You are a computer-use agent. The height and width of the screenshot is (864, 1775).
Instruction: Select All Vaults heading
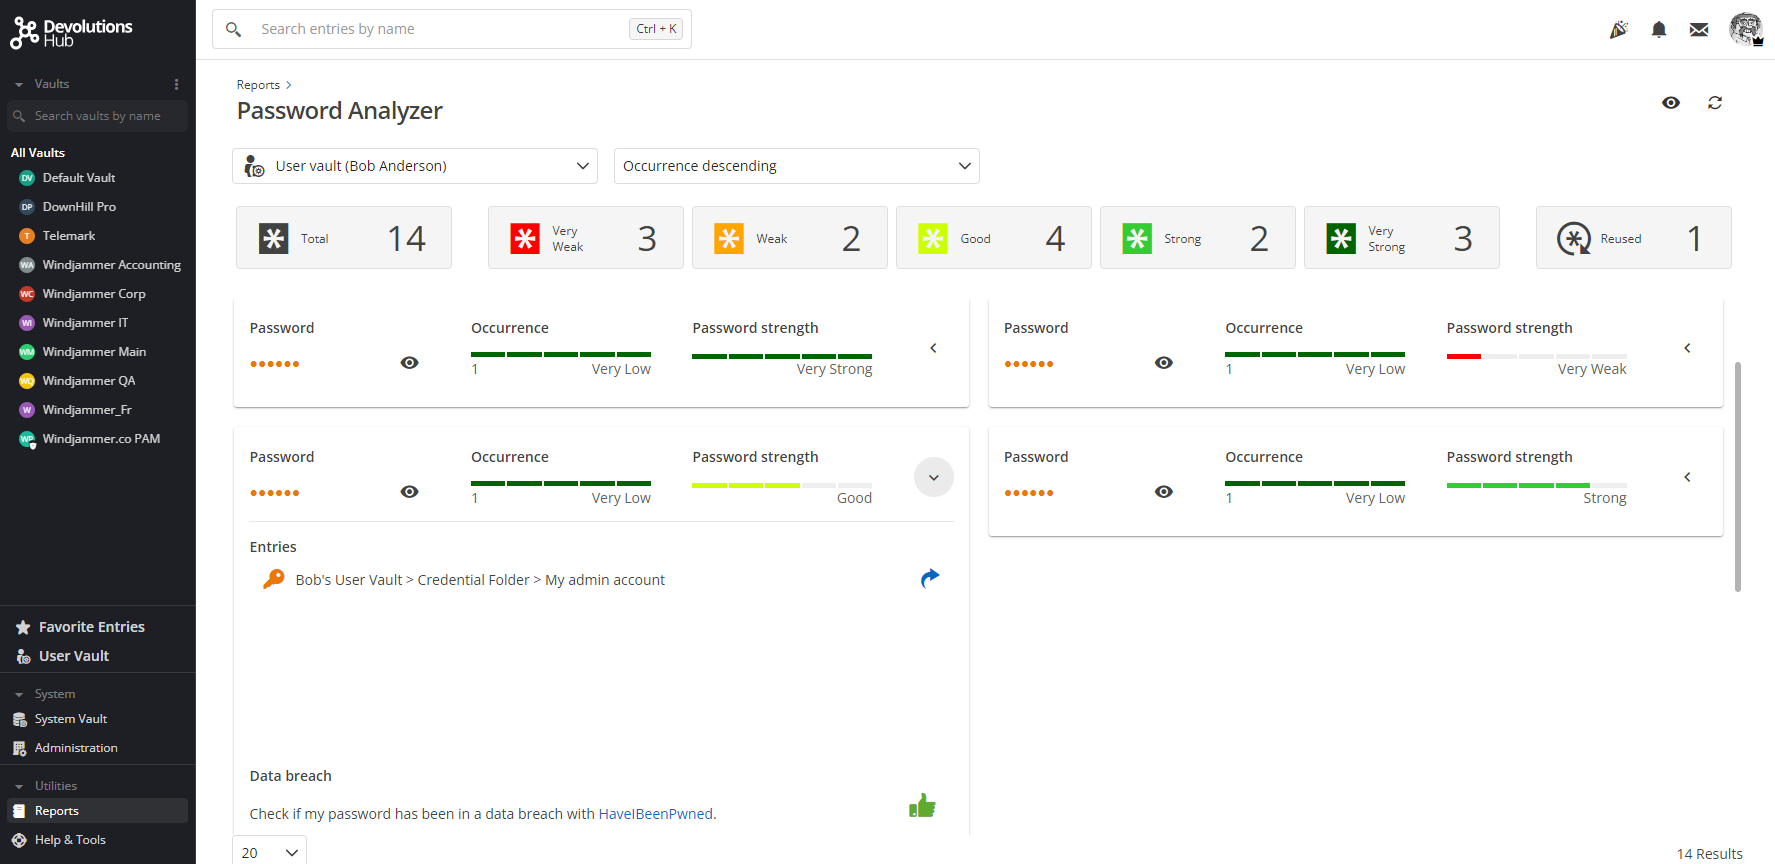click(38, 153)
